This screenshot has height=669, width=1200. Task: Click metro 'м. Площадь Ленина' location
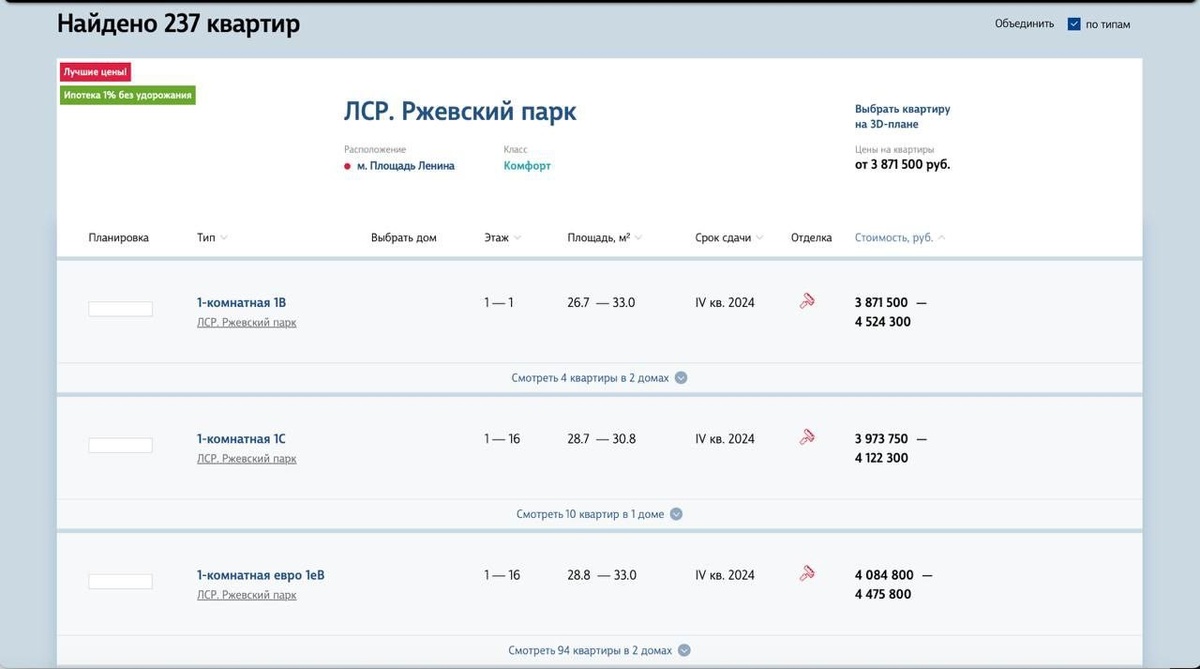pos(399,166)
